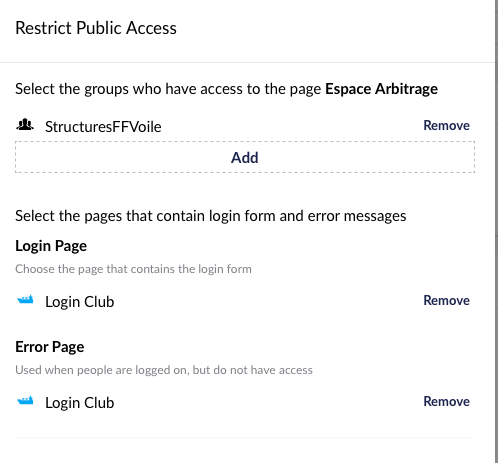Click the error page description text
The width and height of the screenshot is (498, 463).
click(x=164, y=370)
